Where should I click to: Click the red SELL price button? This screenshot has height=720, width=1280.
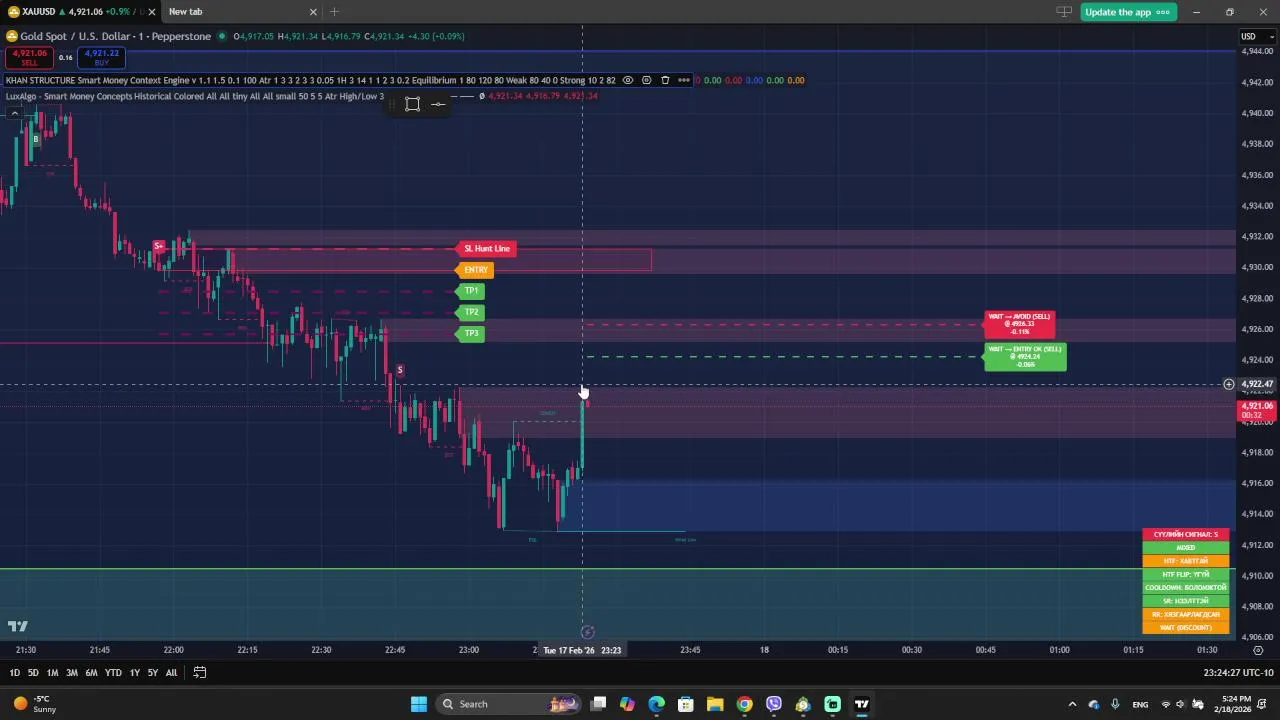click(x=30, y=57)
